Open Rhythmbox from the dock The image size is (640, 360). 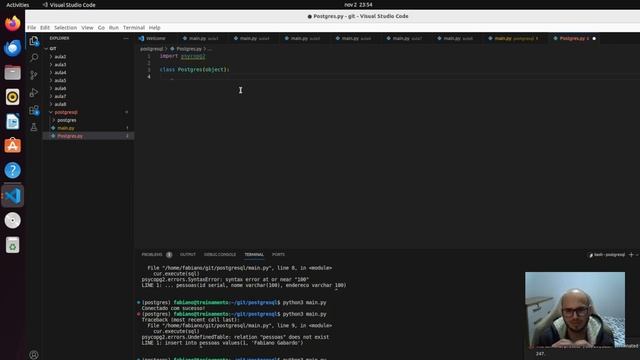coord(13,97)
